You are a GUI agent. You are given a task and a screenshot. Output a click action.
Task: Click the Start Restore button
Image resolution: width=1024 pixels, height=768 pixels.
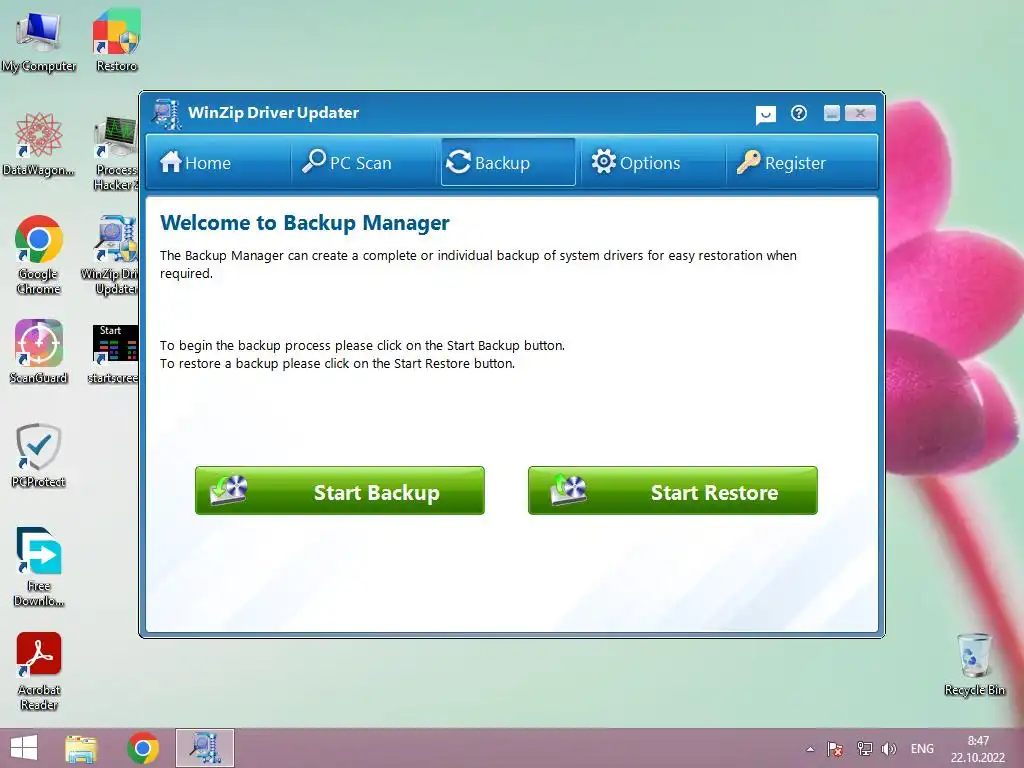click(x=673, y=490)
